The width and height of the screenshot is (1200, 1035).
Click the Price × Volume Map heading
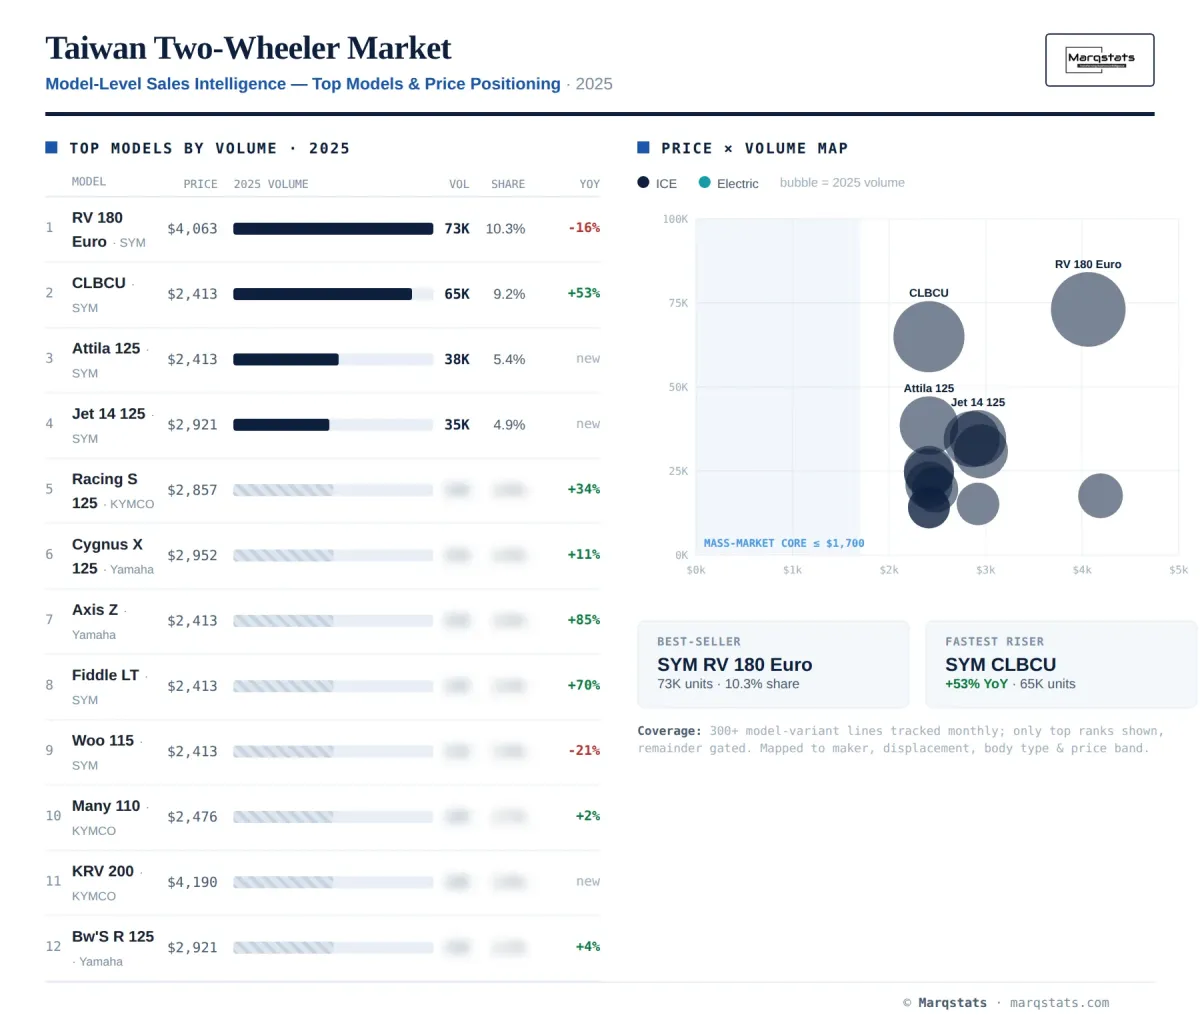pyautogui.click(x=754, y=148)
